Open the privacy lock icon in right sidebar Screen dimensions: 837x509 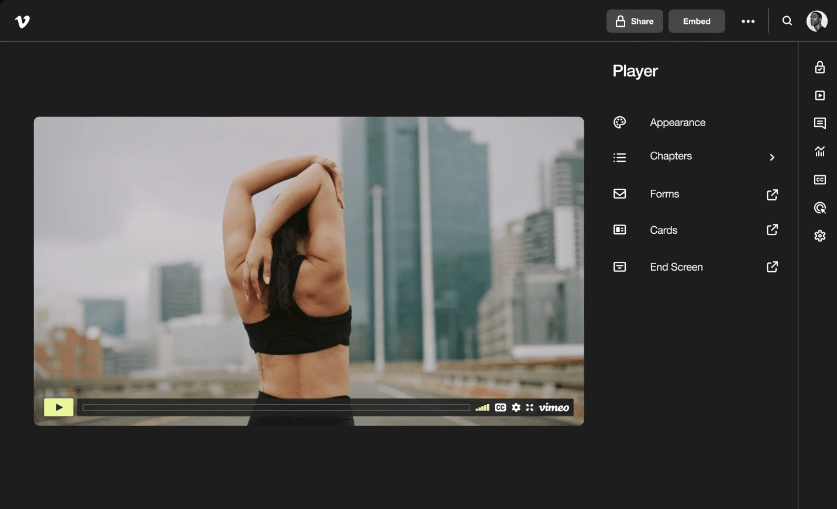click(x=820, y=68)
